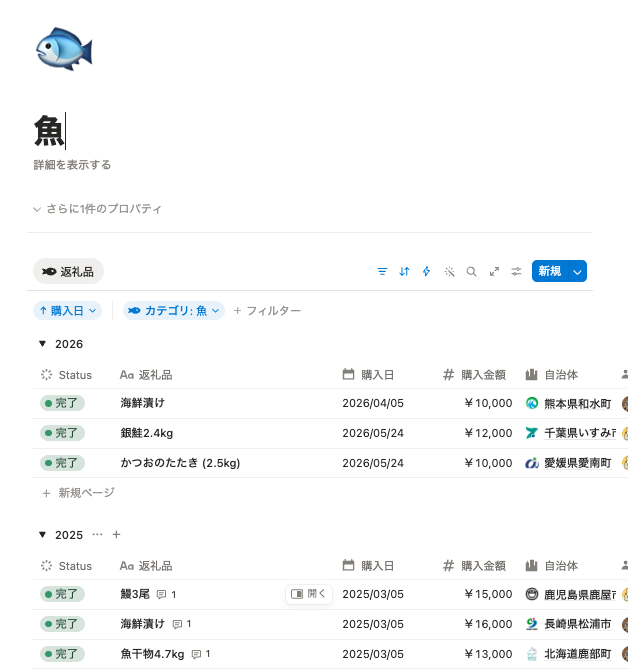Viewport: 628px width, 671px height.
Task: Open the かつおのたたき (2.5kg) entry
Action: [x=180, y=463]
